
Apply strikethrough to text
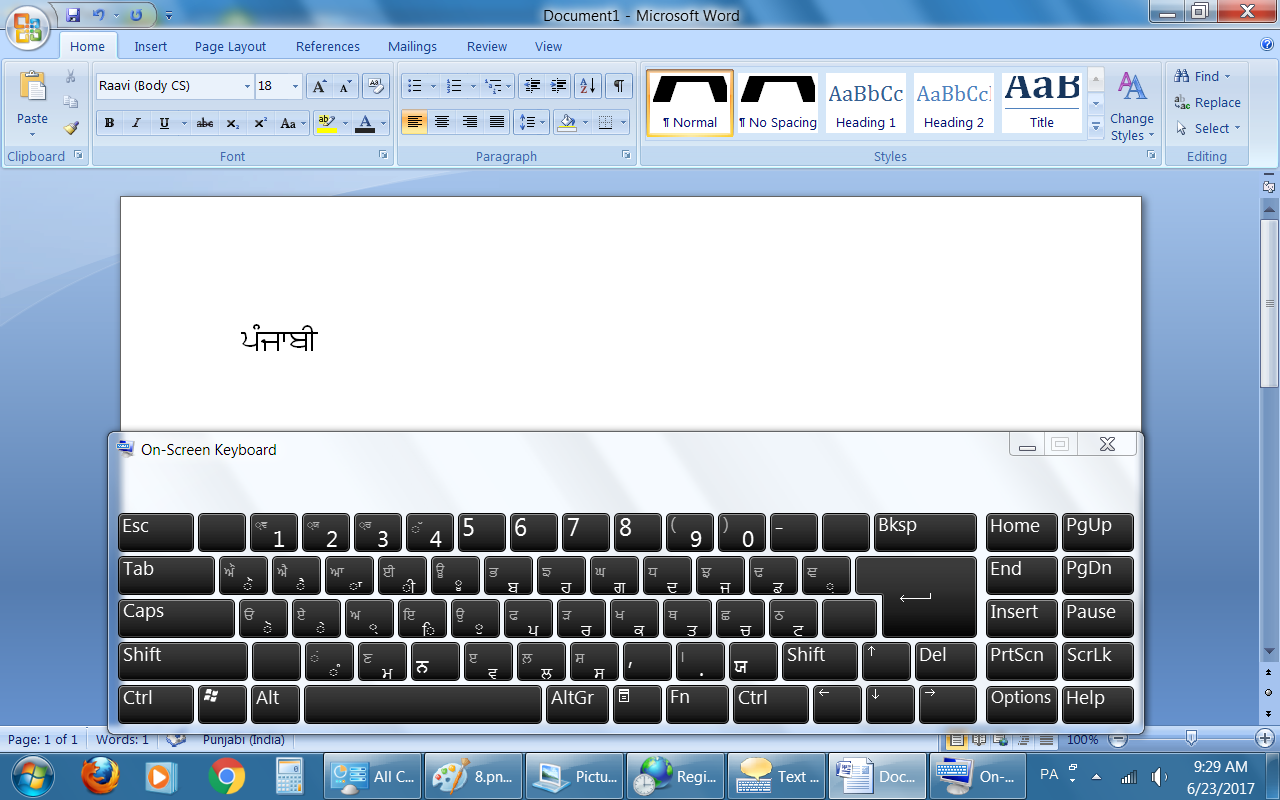[204, 123]
